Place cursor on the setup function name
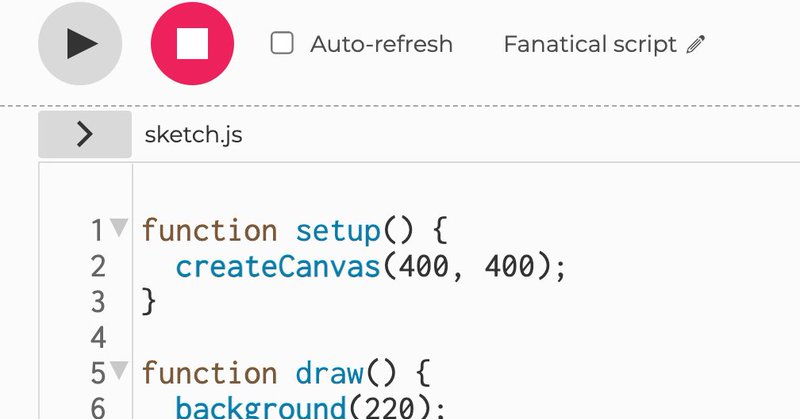 (338, 231)
